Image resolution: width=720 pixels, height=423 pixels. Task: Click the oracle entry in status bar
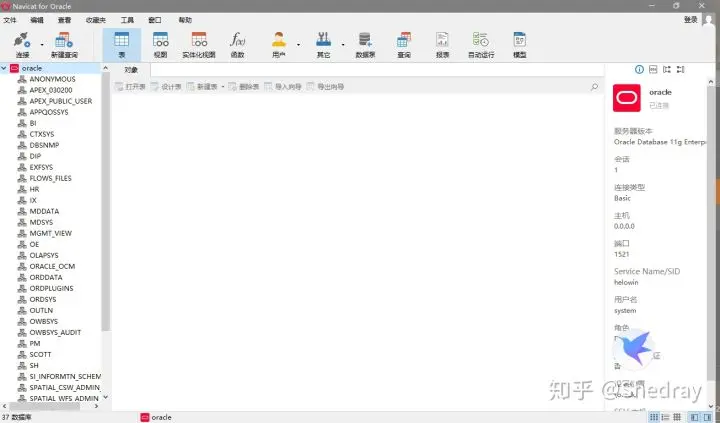[156, 417]
